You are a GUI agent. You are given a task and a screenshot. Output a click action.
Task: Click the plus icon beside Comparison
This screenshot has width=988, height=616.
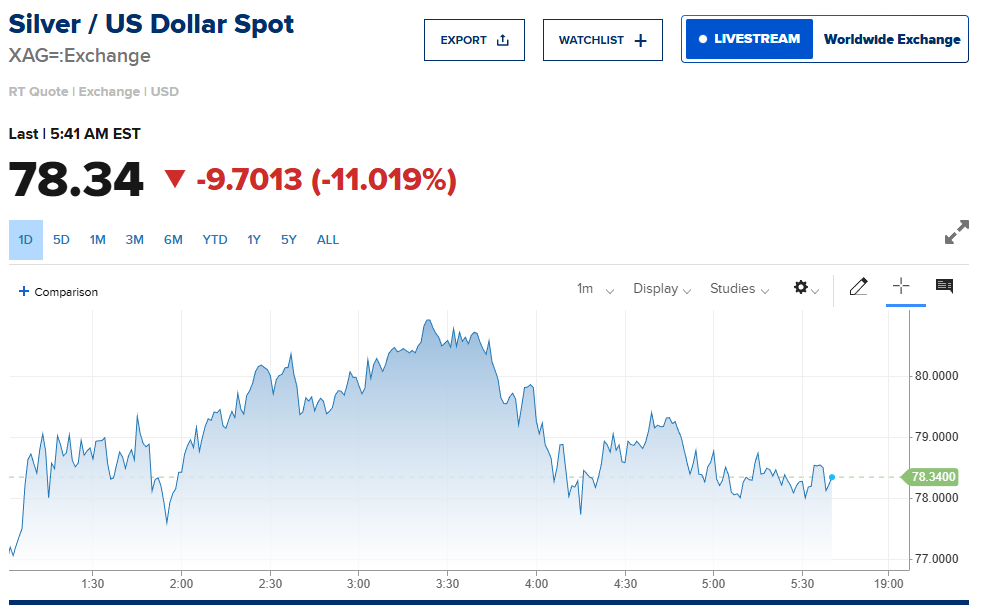(x=24, y=291)
